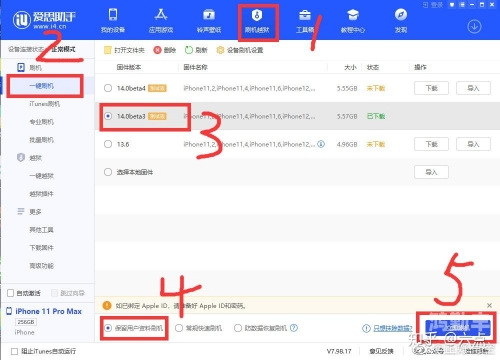Click the 固件名称 column header
500x360 pixels.
pyautogui.click(x=195, y=67)
